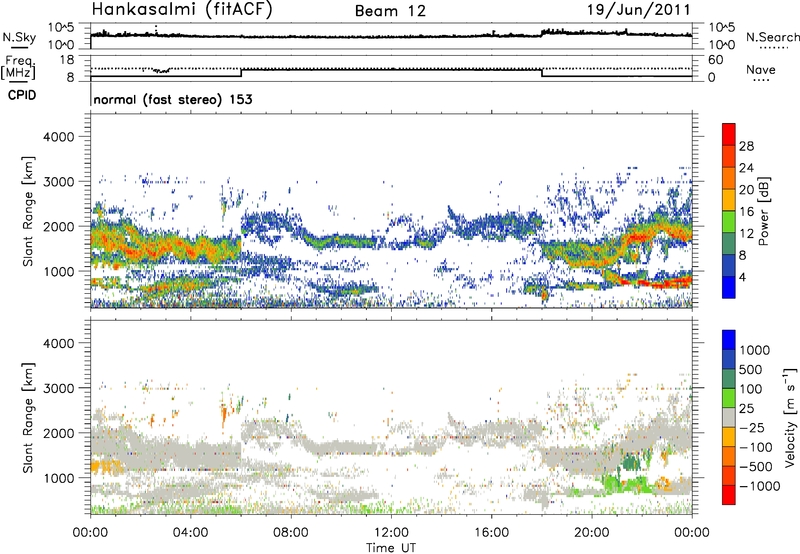The height and width of the screenshot is (554, 800).
Task: Click the 'Velocity [m s-1]' color bar label
Action: click(x=790, y=417)
